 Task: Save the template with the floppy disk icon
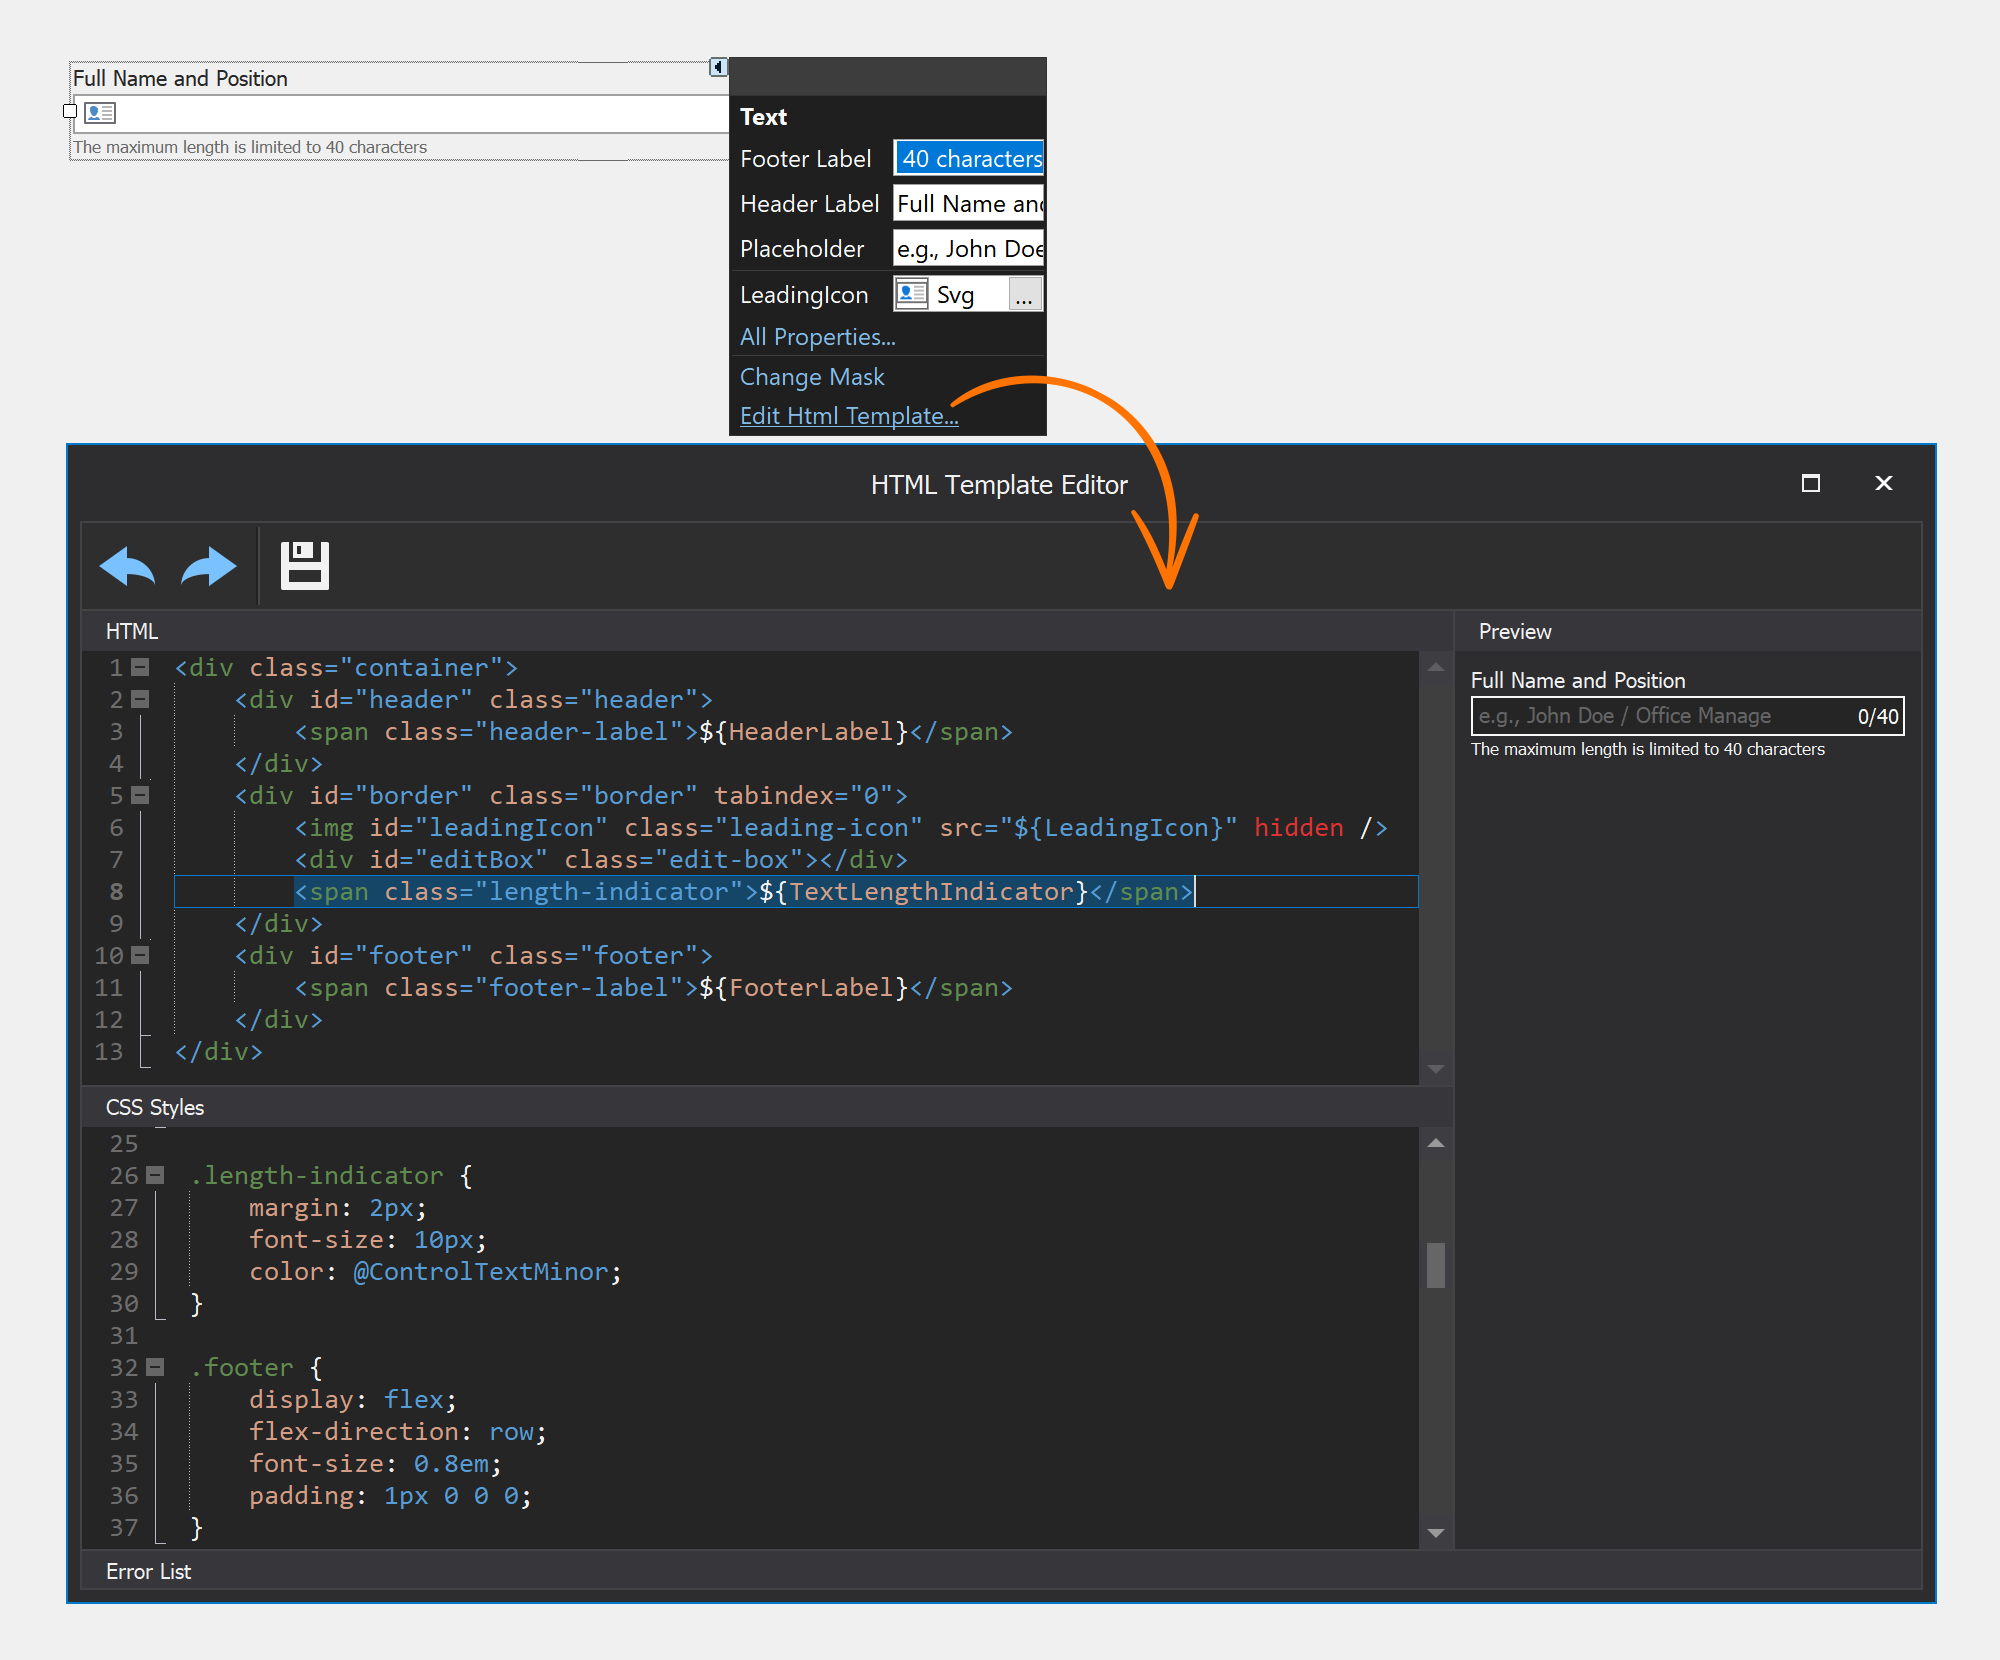(x=304, y=566)
